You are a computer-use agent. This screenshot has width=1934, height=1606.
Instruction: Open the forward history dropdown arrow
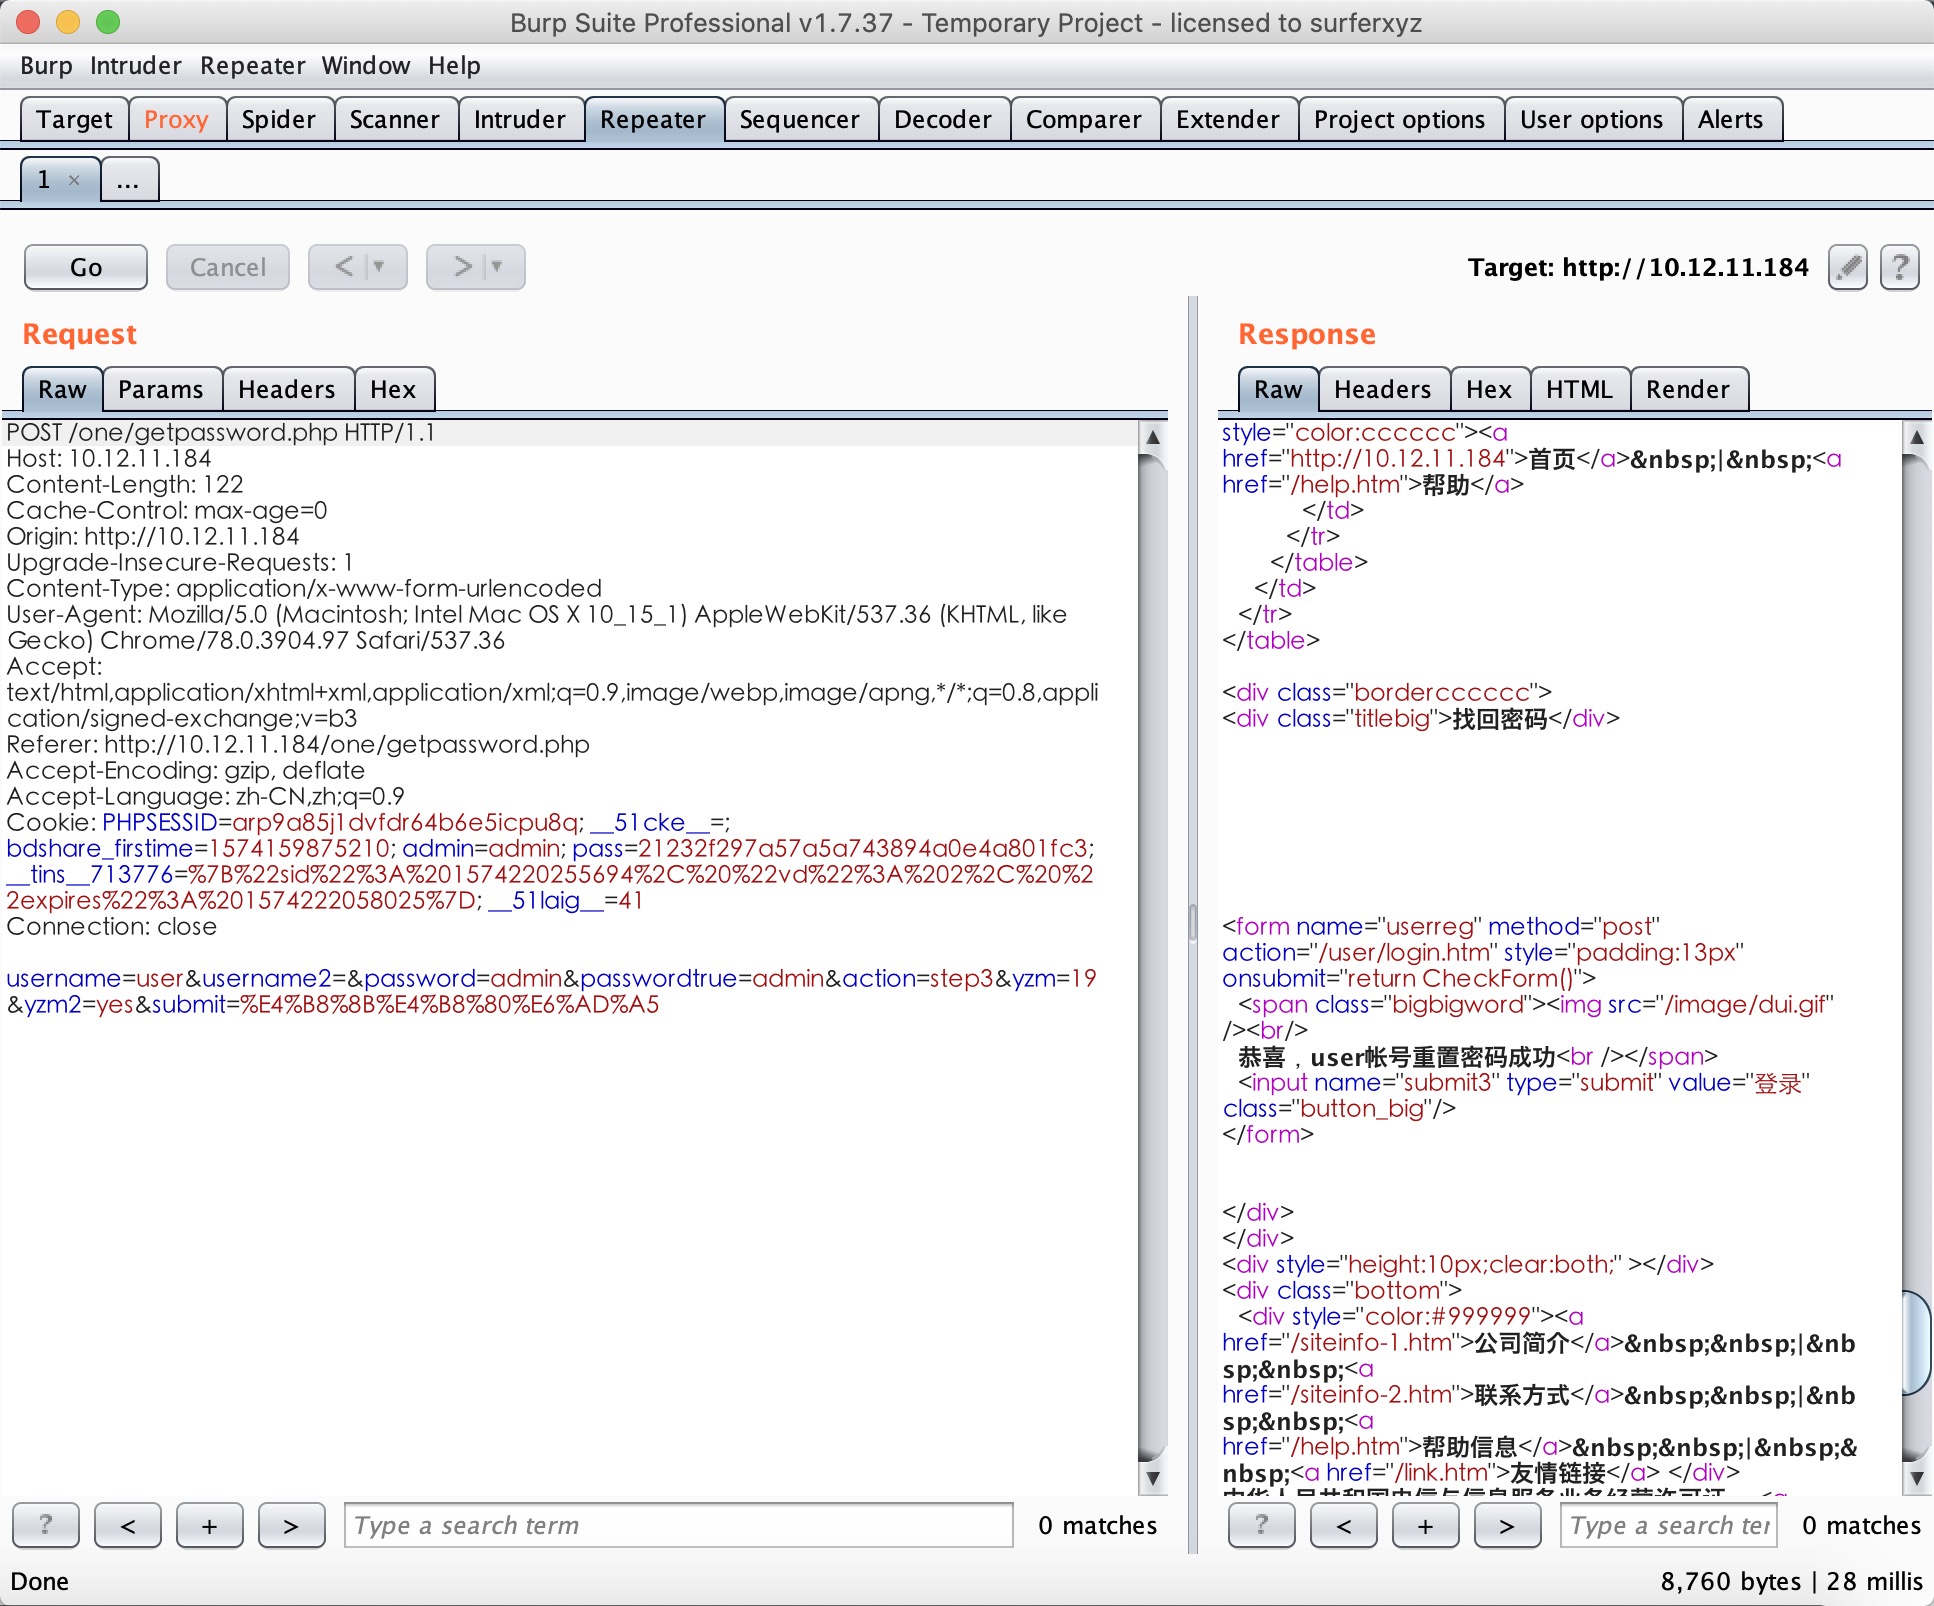pyautogui.click(x=498, y=267)
